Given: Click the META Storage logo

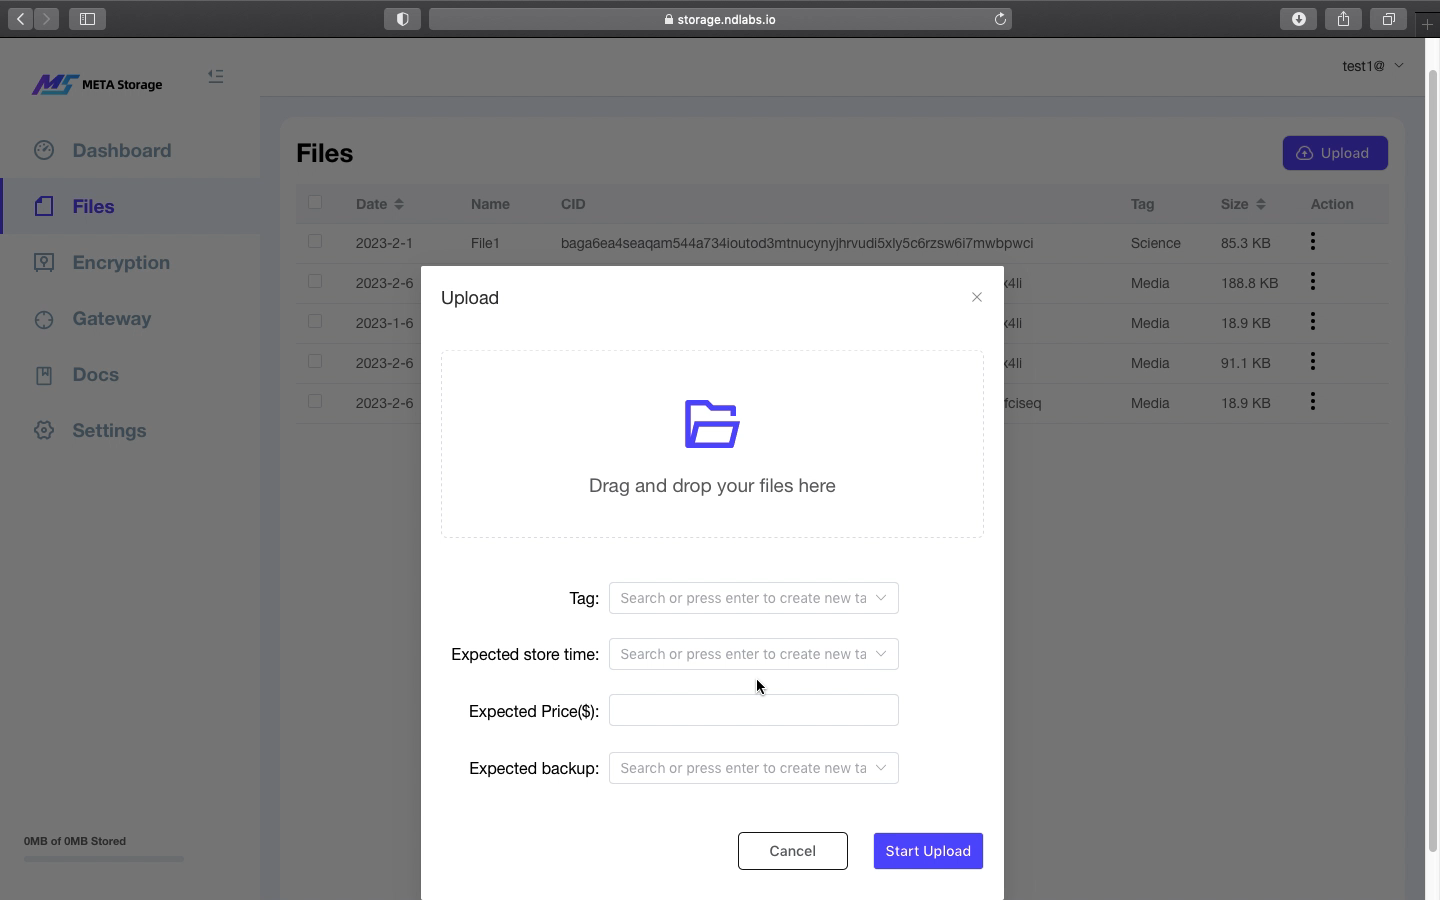Looking at the screenshot, I should [97, 85].
